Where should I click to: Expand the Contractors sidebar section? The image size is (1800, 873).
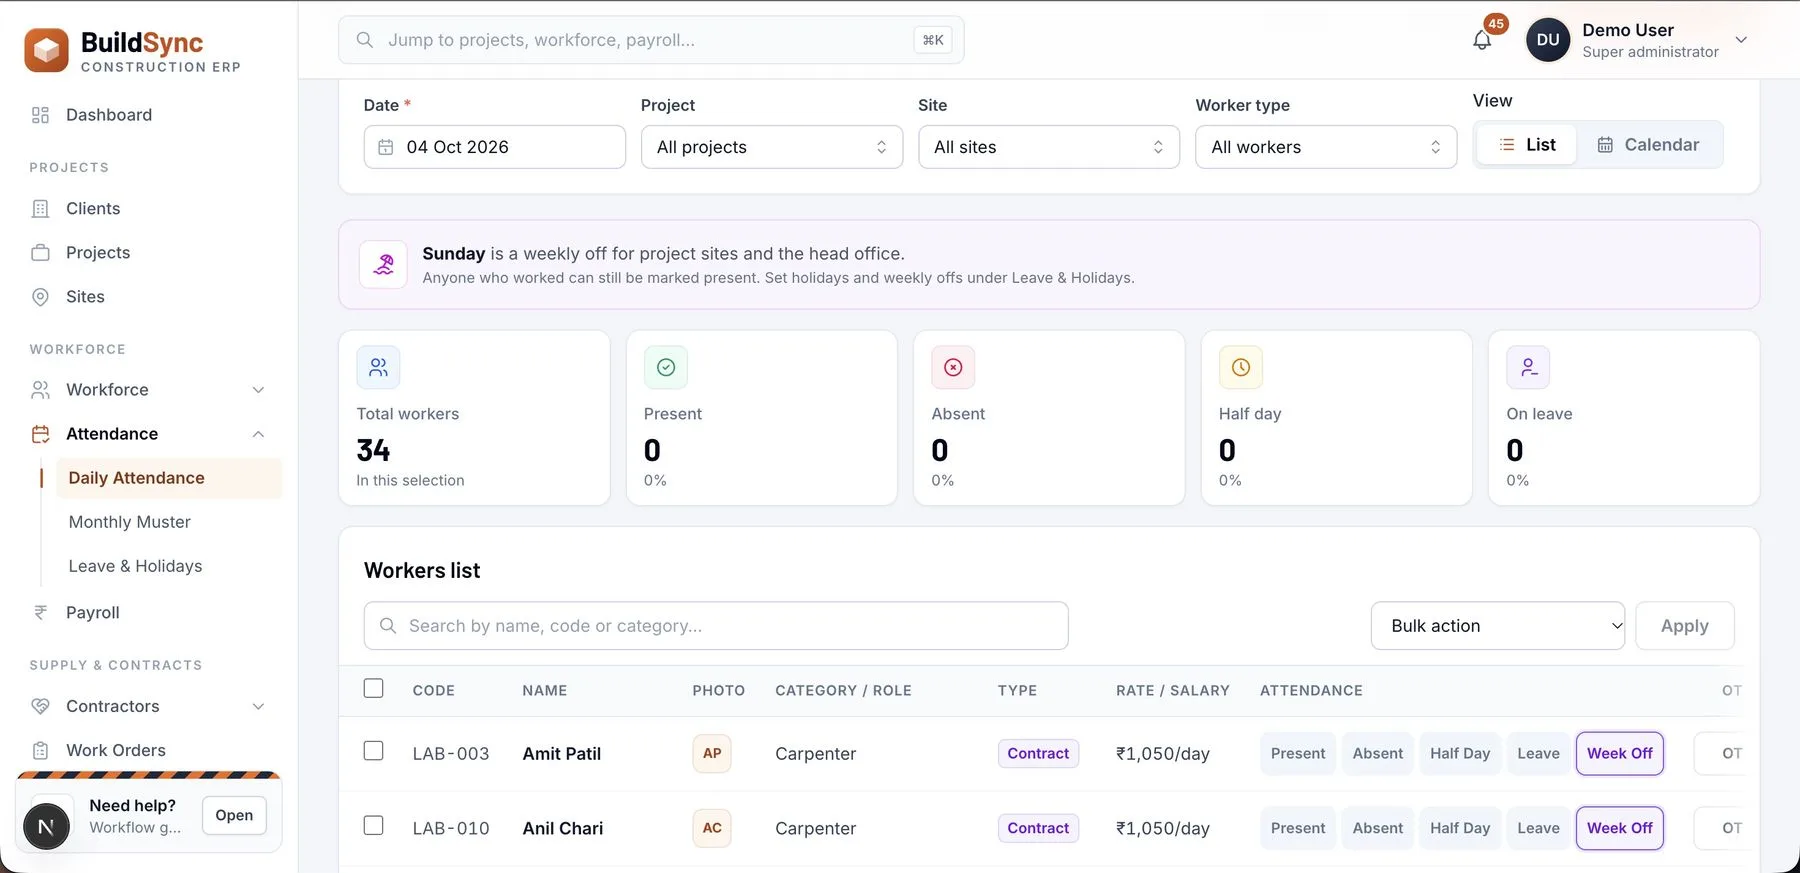258,706
